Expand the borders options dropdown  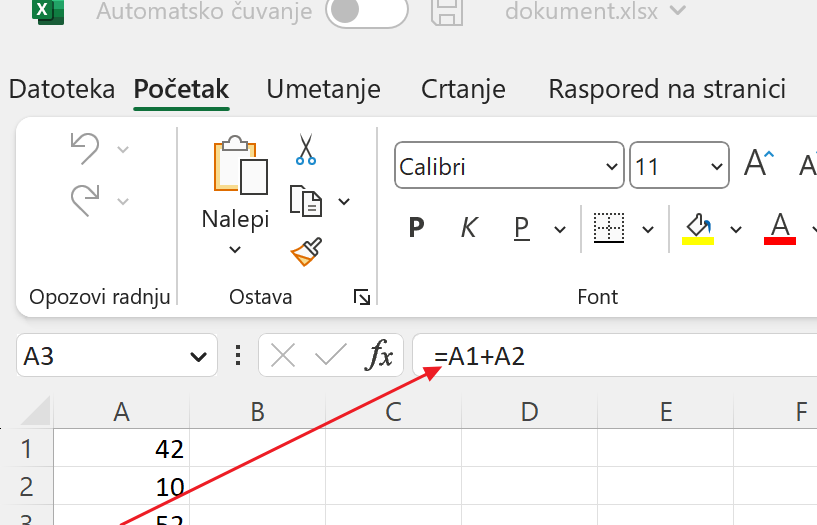[x=648, y=229]
